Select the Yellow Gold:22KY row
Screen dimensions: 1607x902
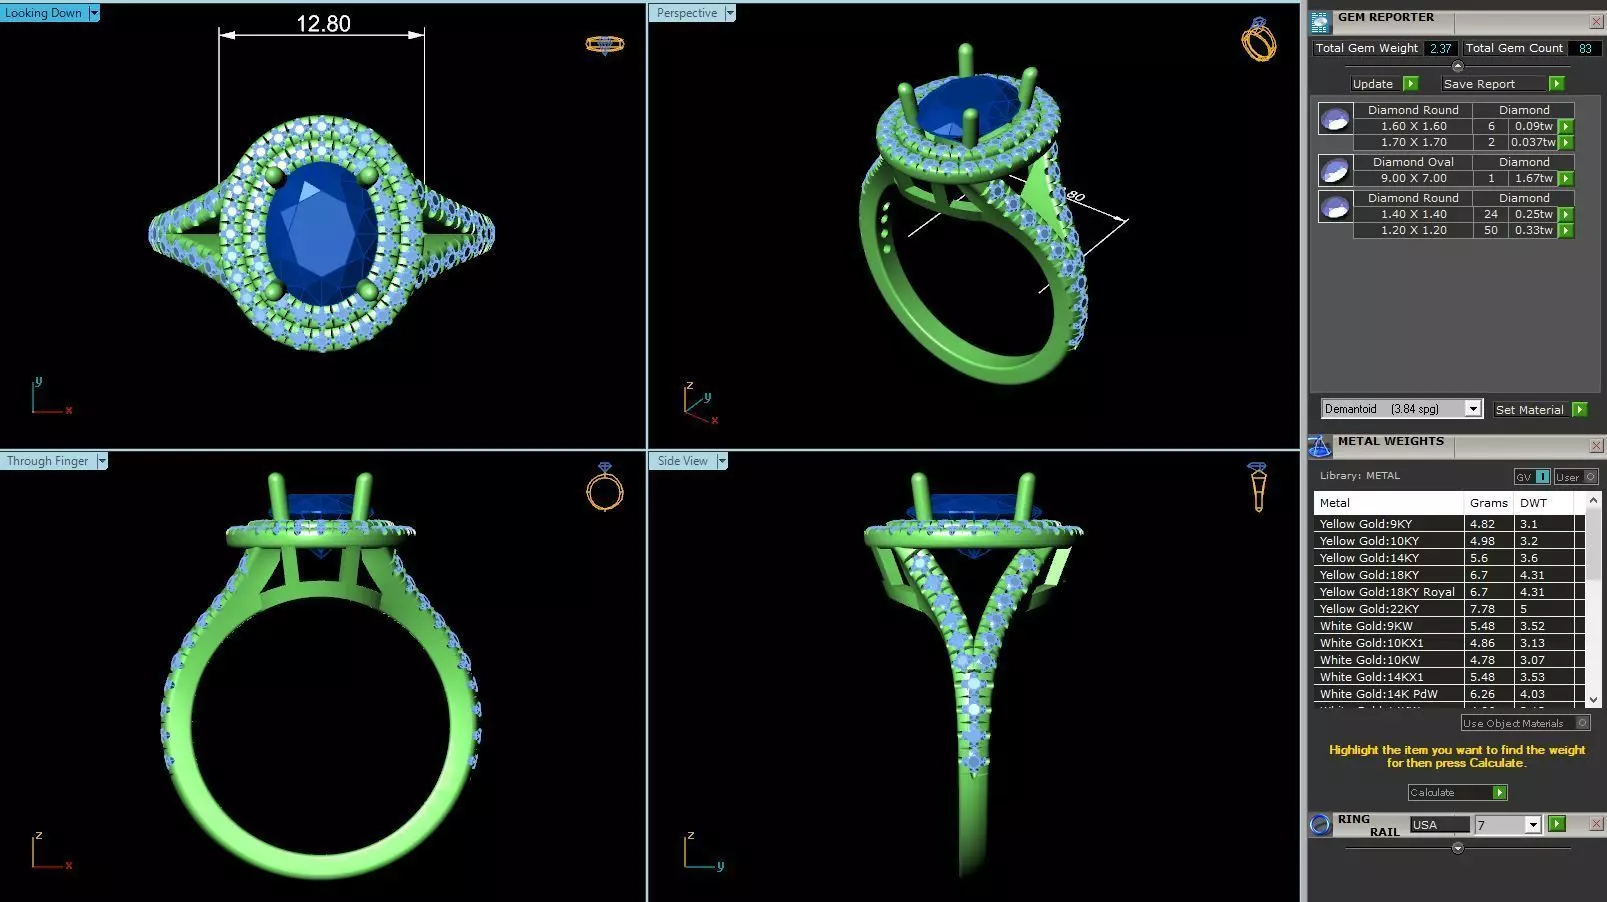[x=1449, y=609]
